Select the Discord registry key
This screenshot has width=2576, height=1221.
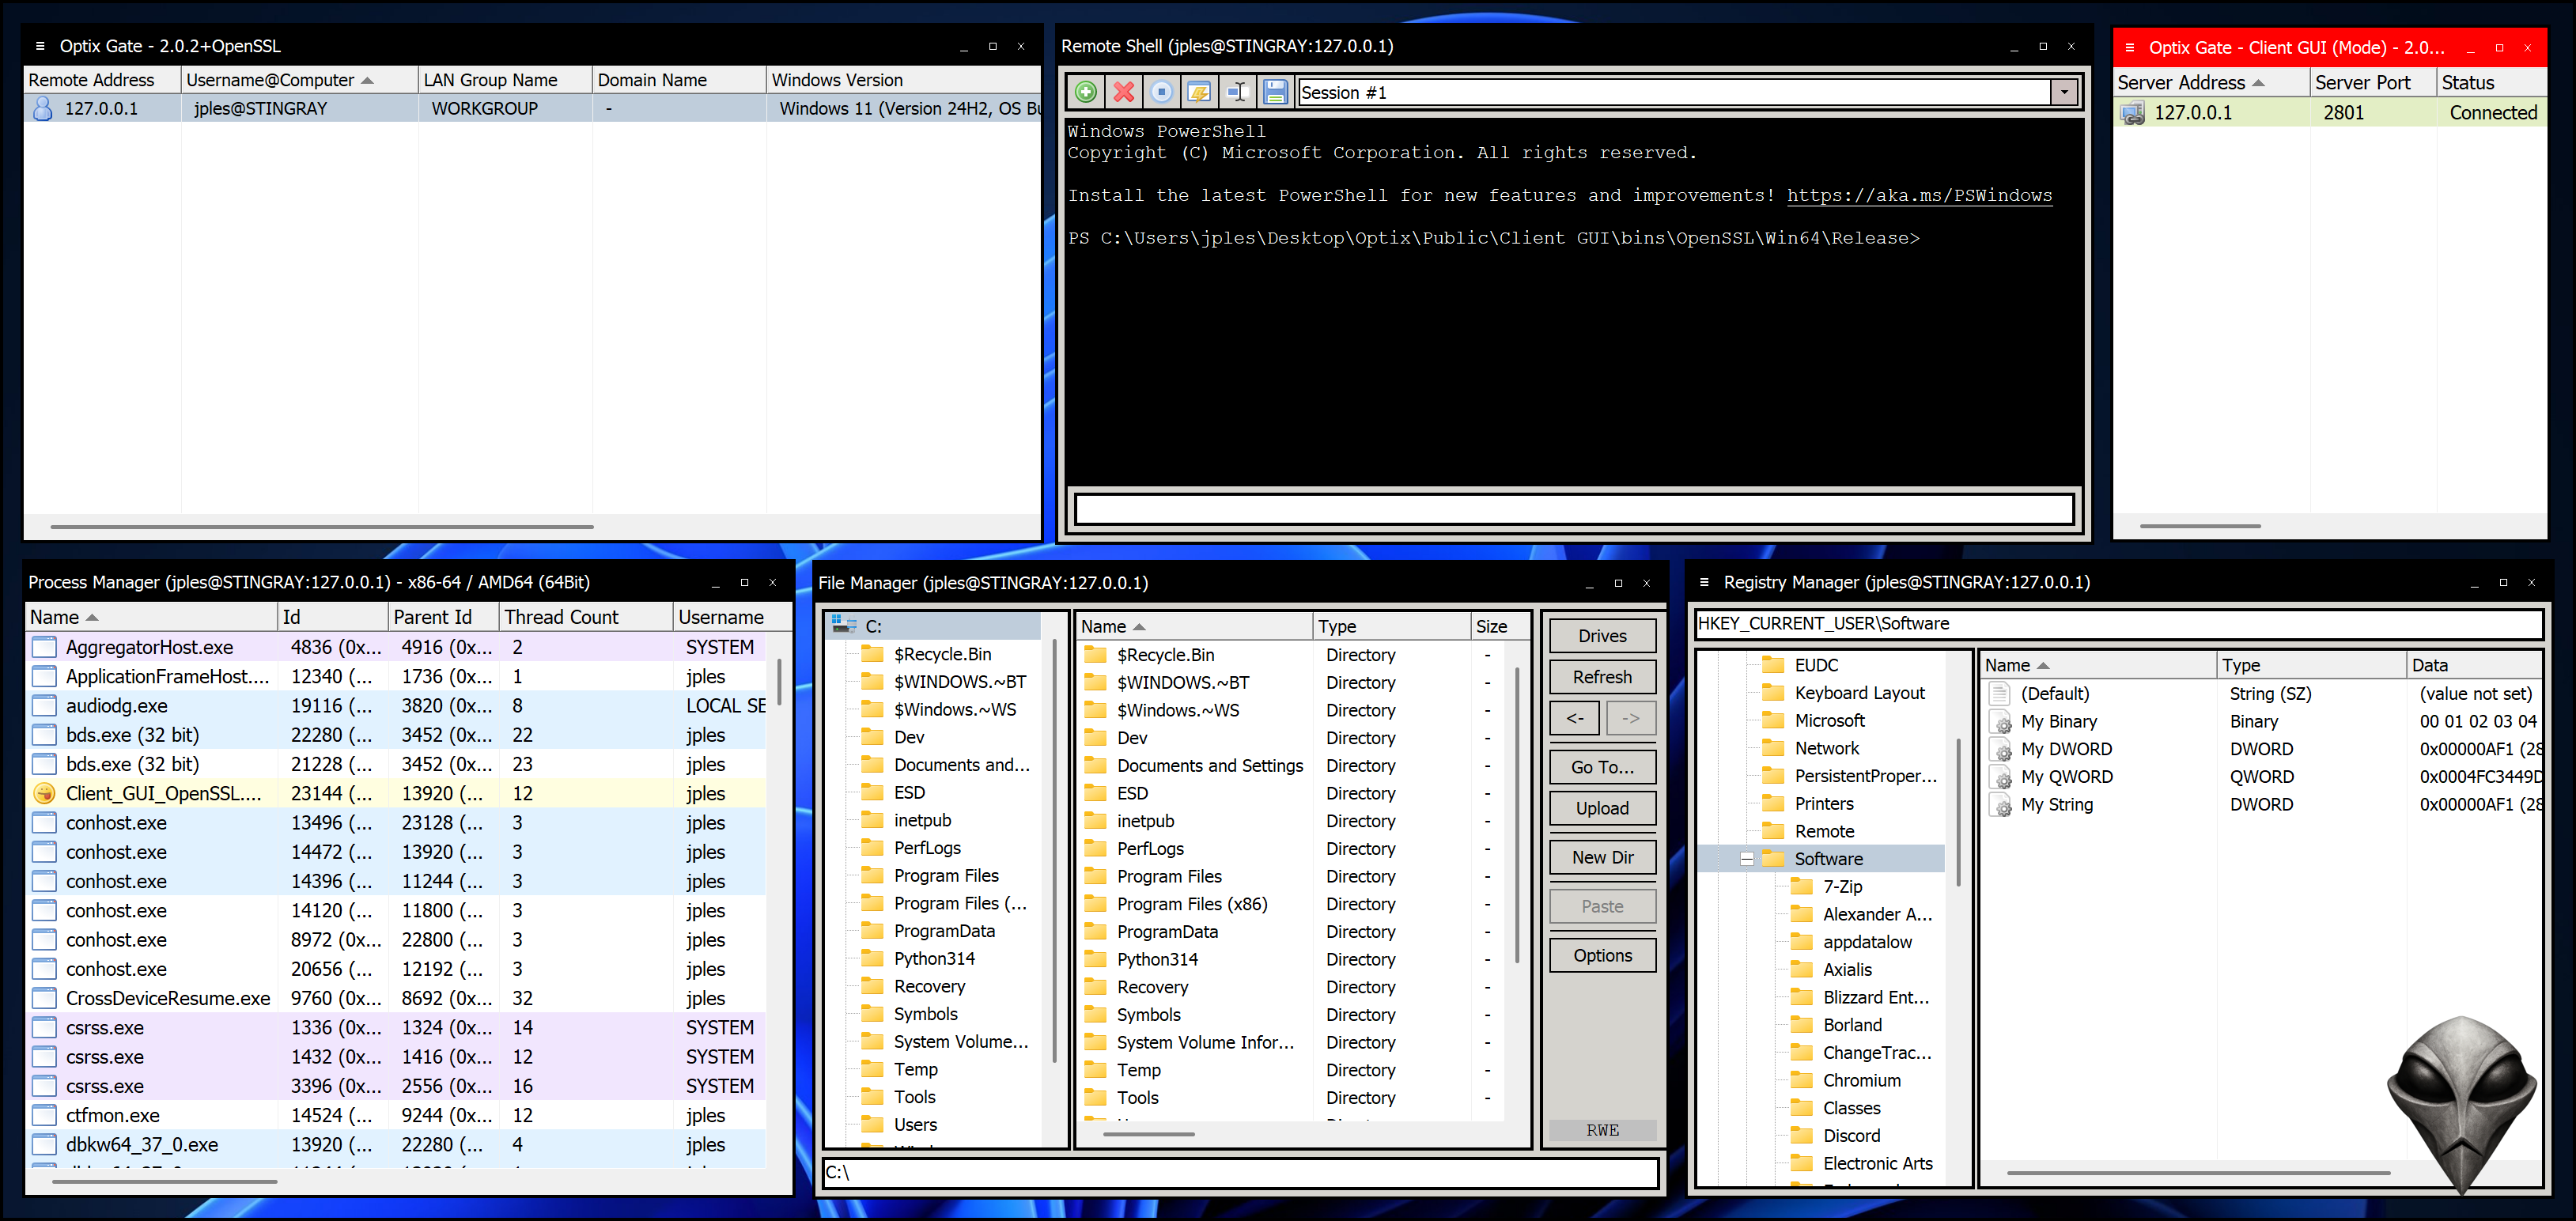[x=1851, y=1135]
